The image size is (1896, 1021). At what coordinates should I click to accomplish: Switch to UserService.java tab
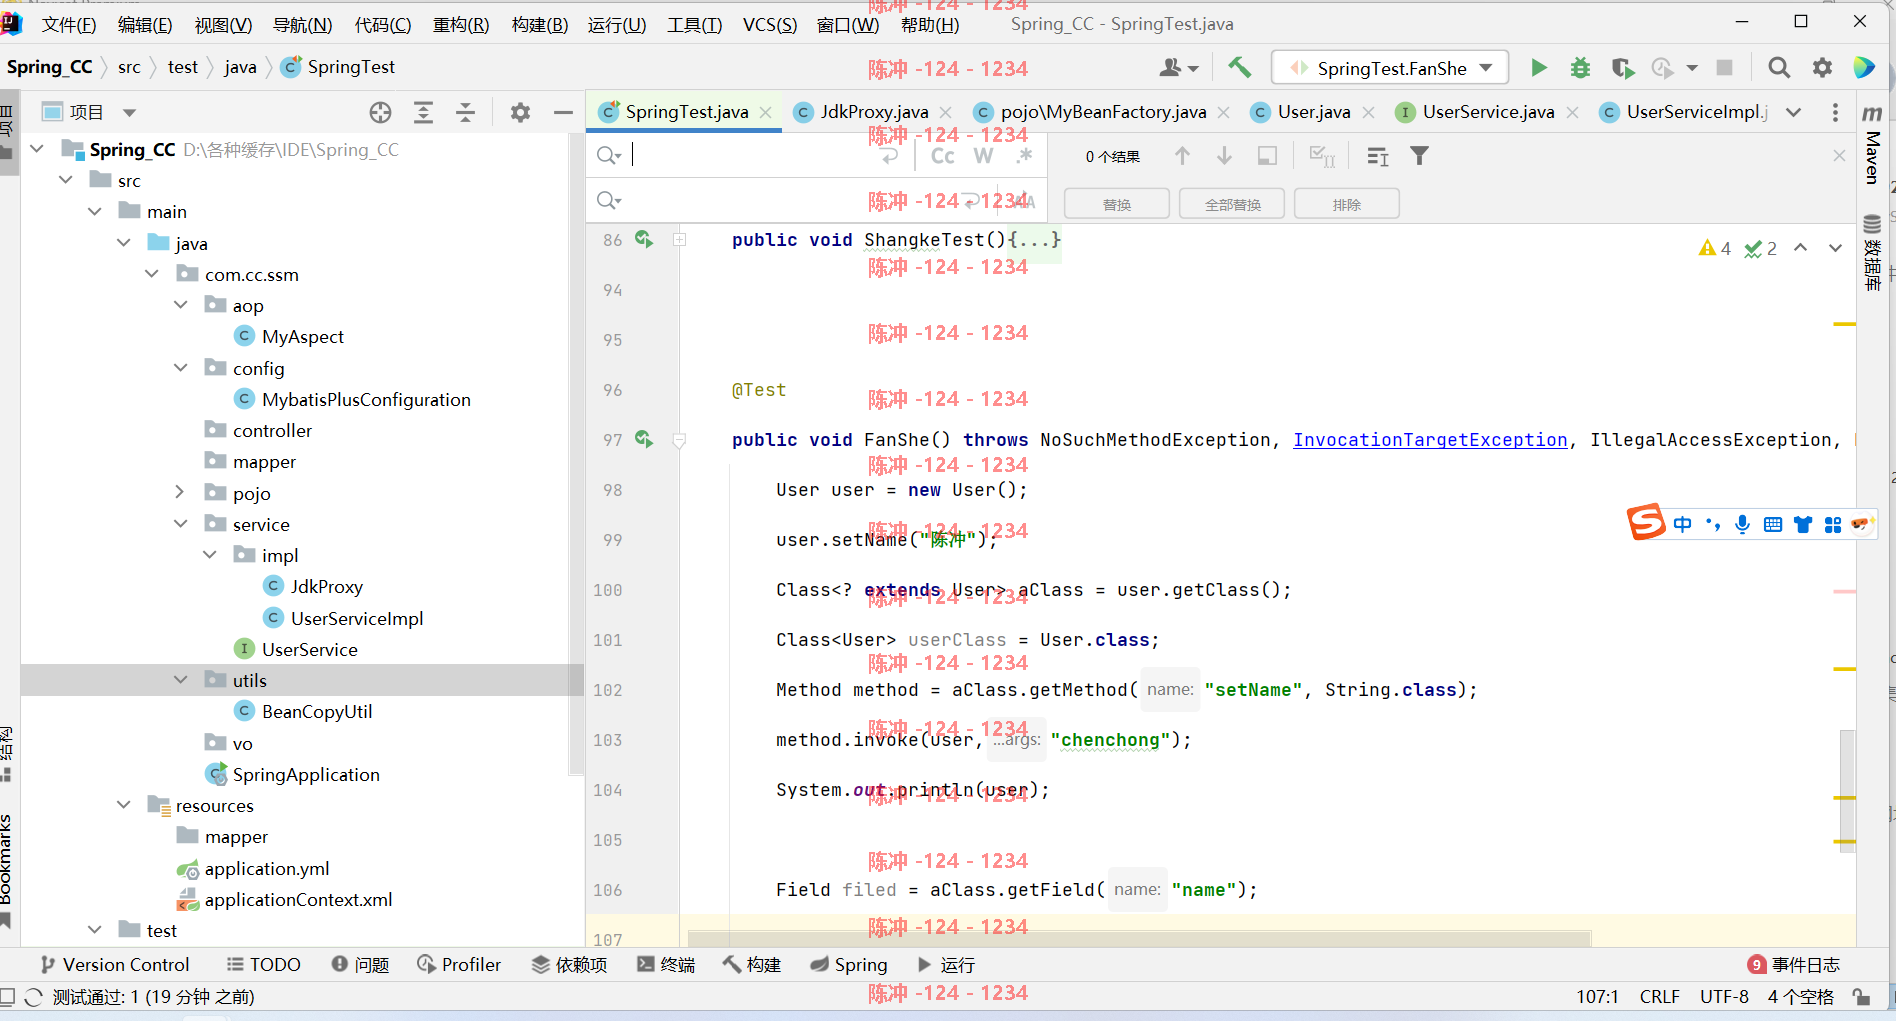coord(1488,112)
